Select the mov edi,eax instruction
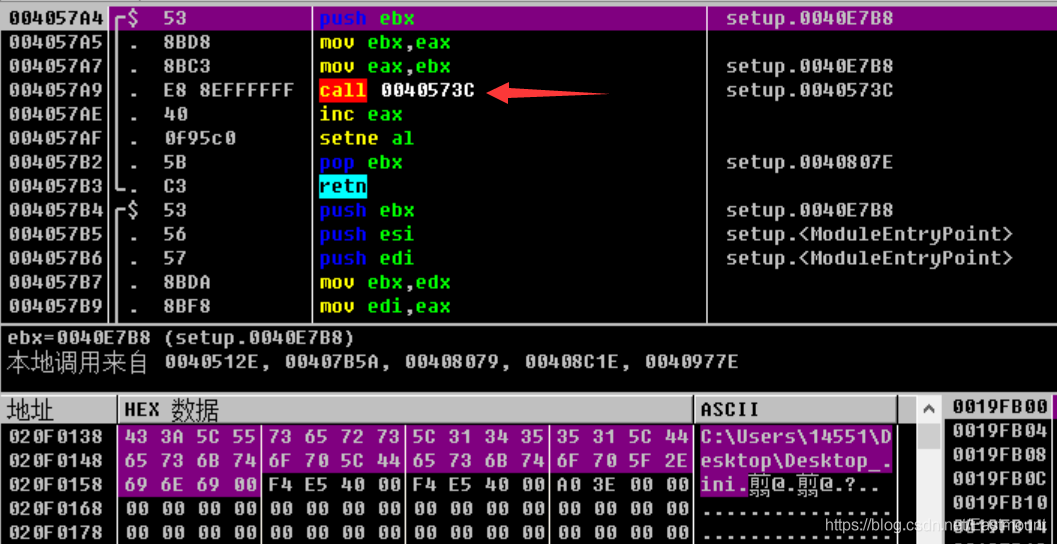The height and width of the screenshot is (544, 1057). click(x=385, y=306)
